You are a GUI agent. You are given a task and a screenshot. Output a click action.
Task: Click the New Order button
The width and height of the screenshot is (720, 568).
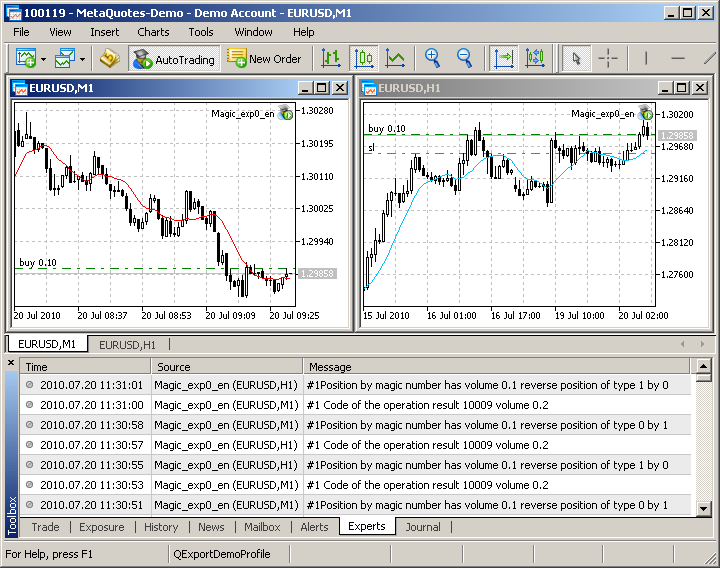coord(264,59)
